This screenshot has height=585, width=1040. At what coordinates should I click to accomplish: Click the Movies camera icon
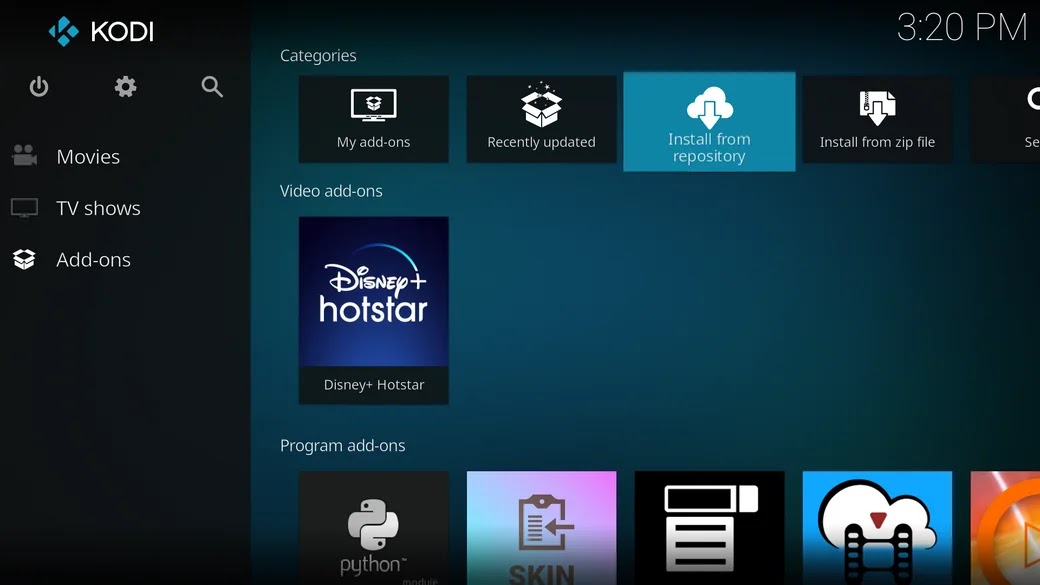click(25, 156)
